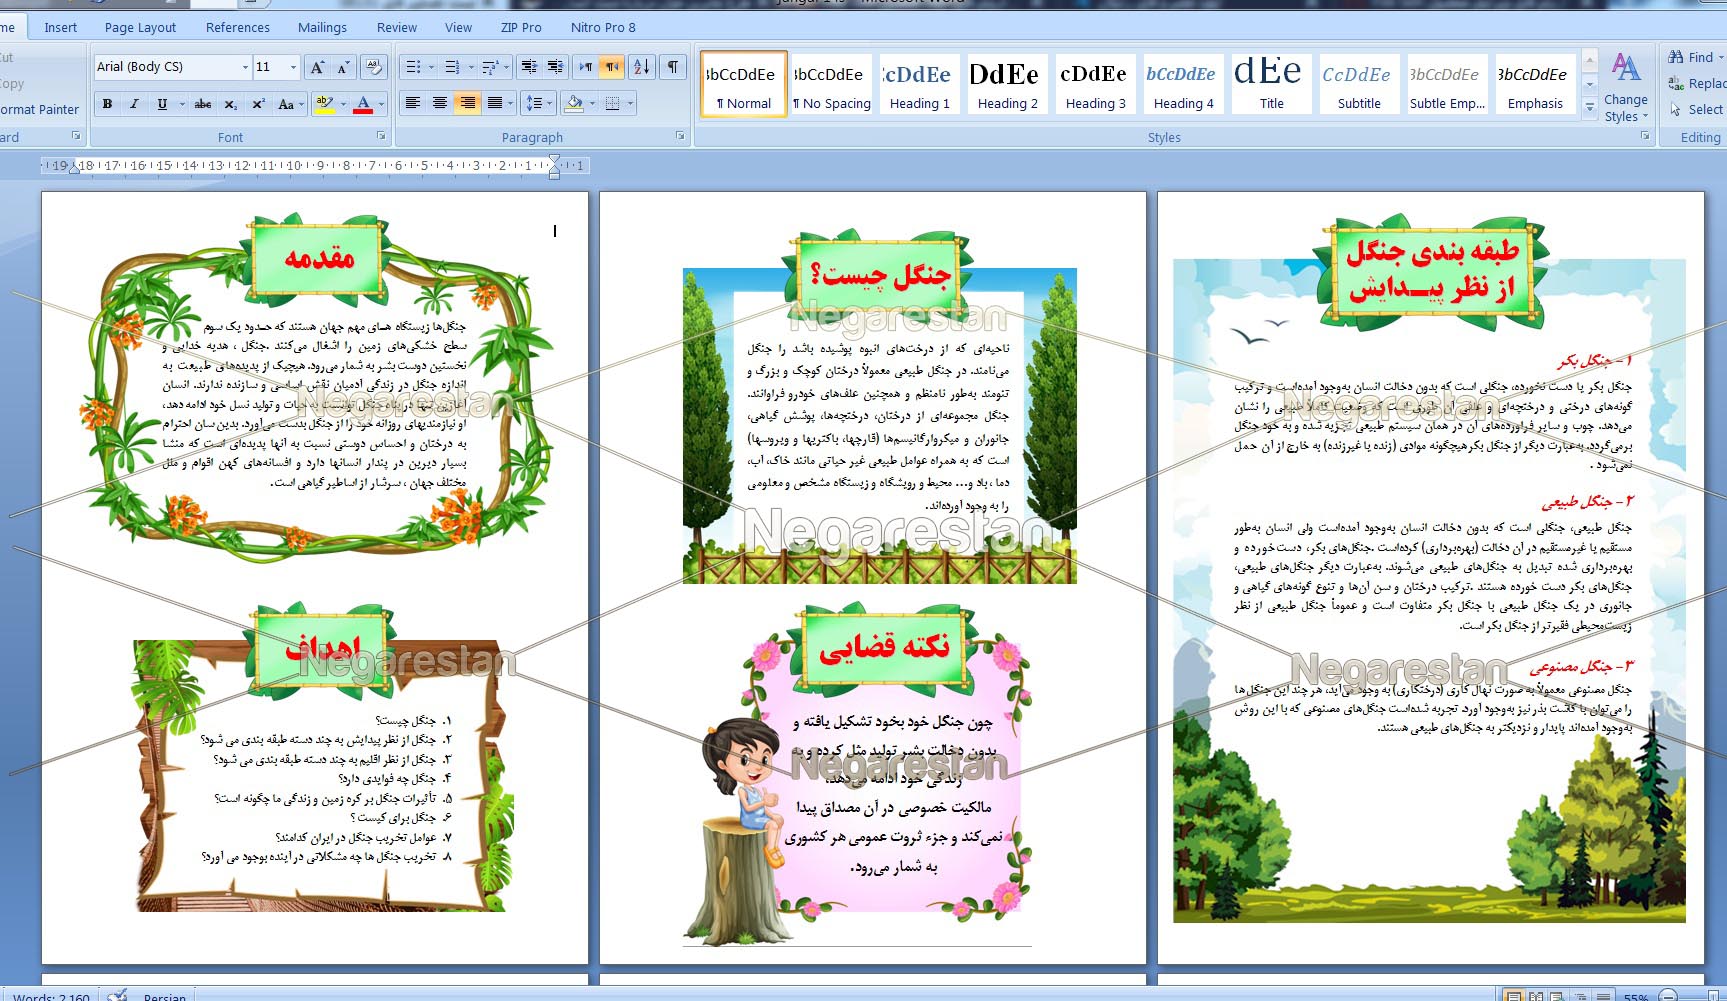Screen dimensions: 1727x1001
Task: Increase the paragraph indent
Action: coord(555,67)
